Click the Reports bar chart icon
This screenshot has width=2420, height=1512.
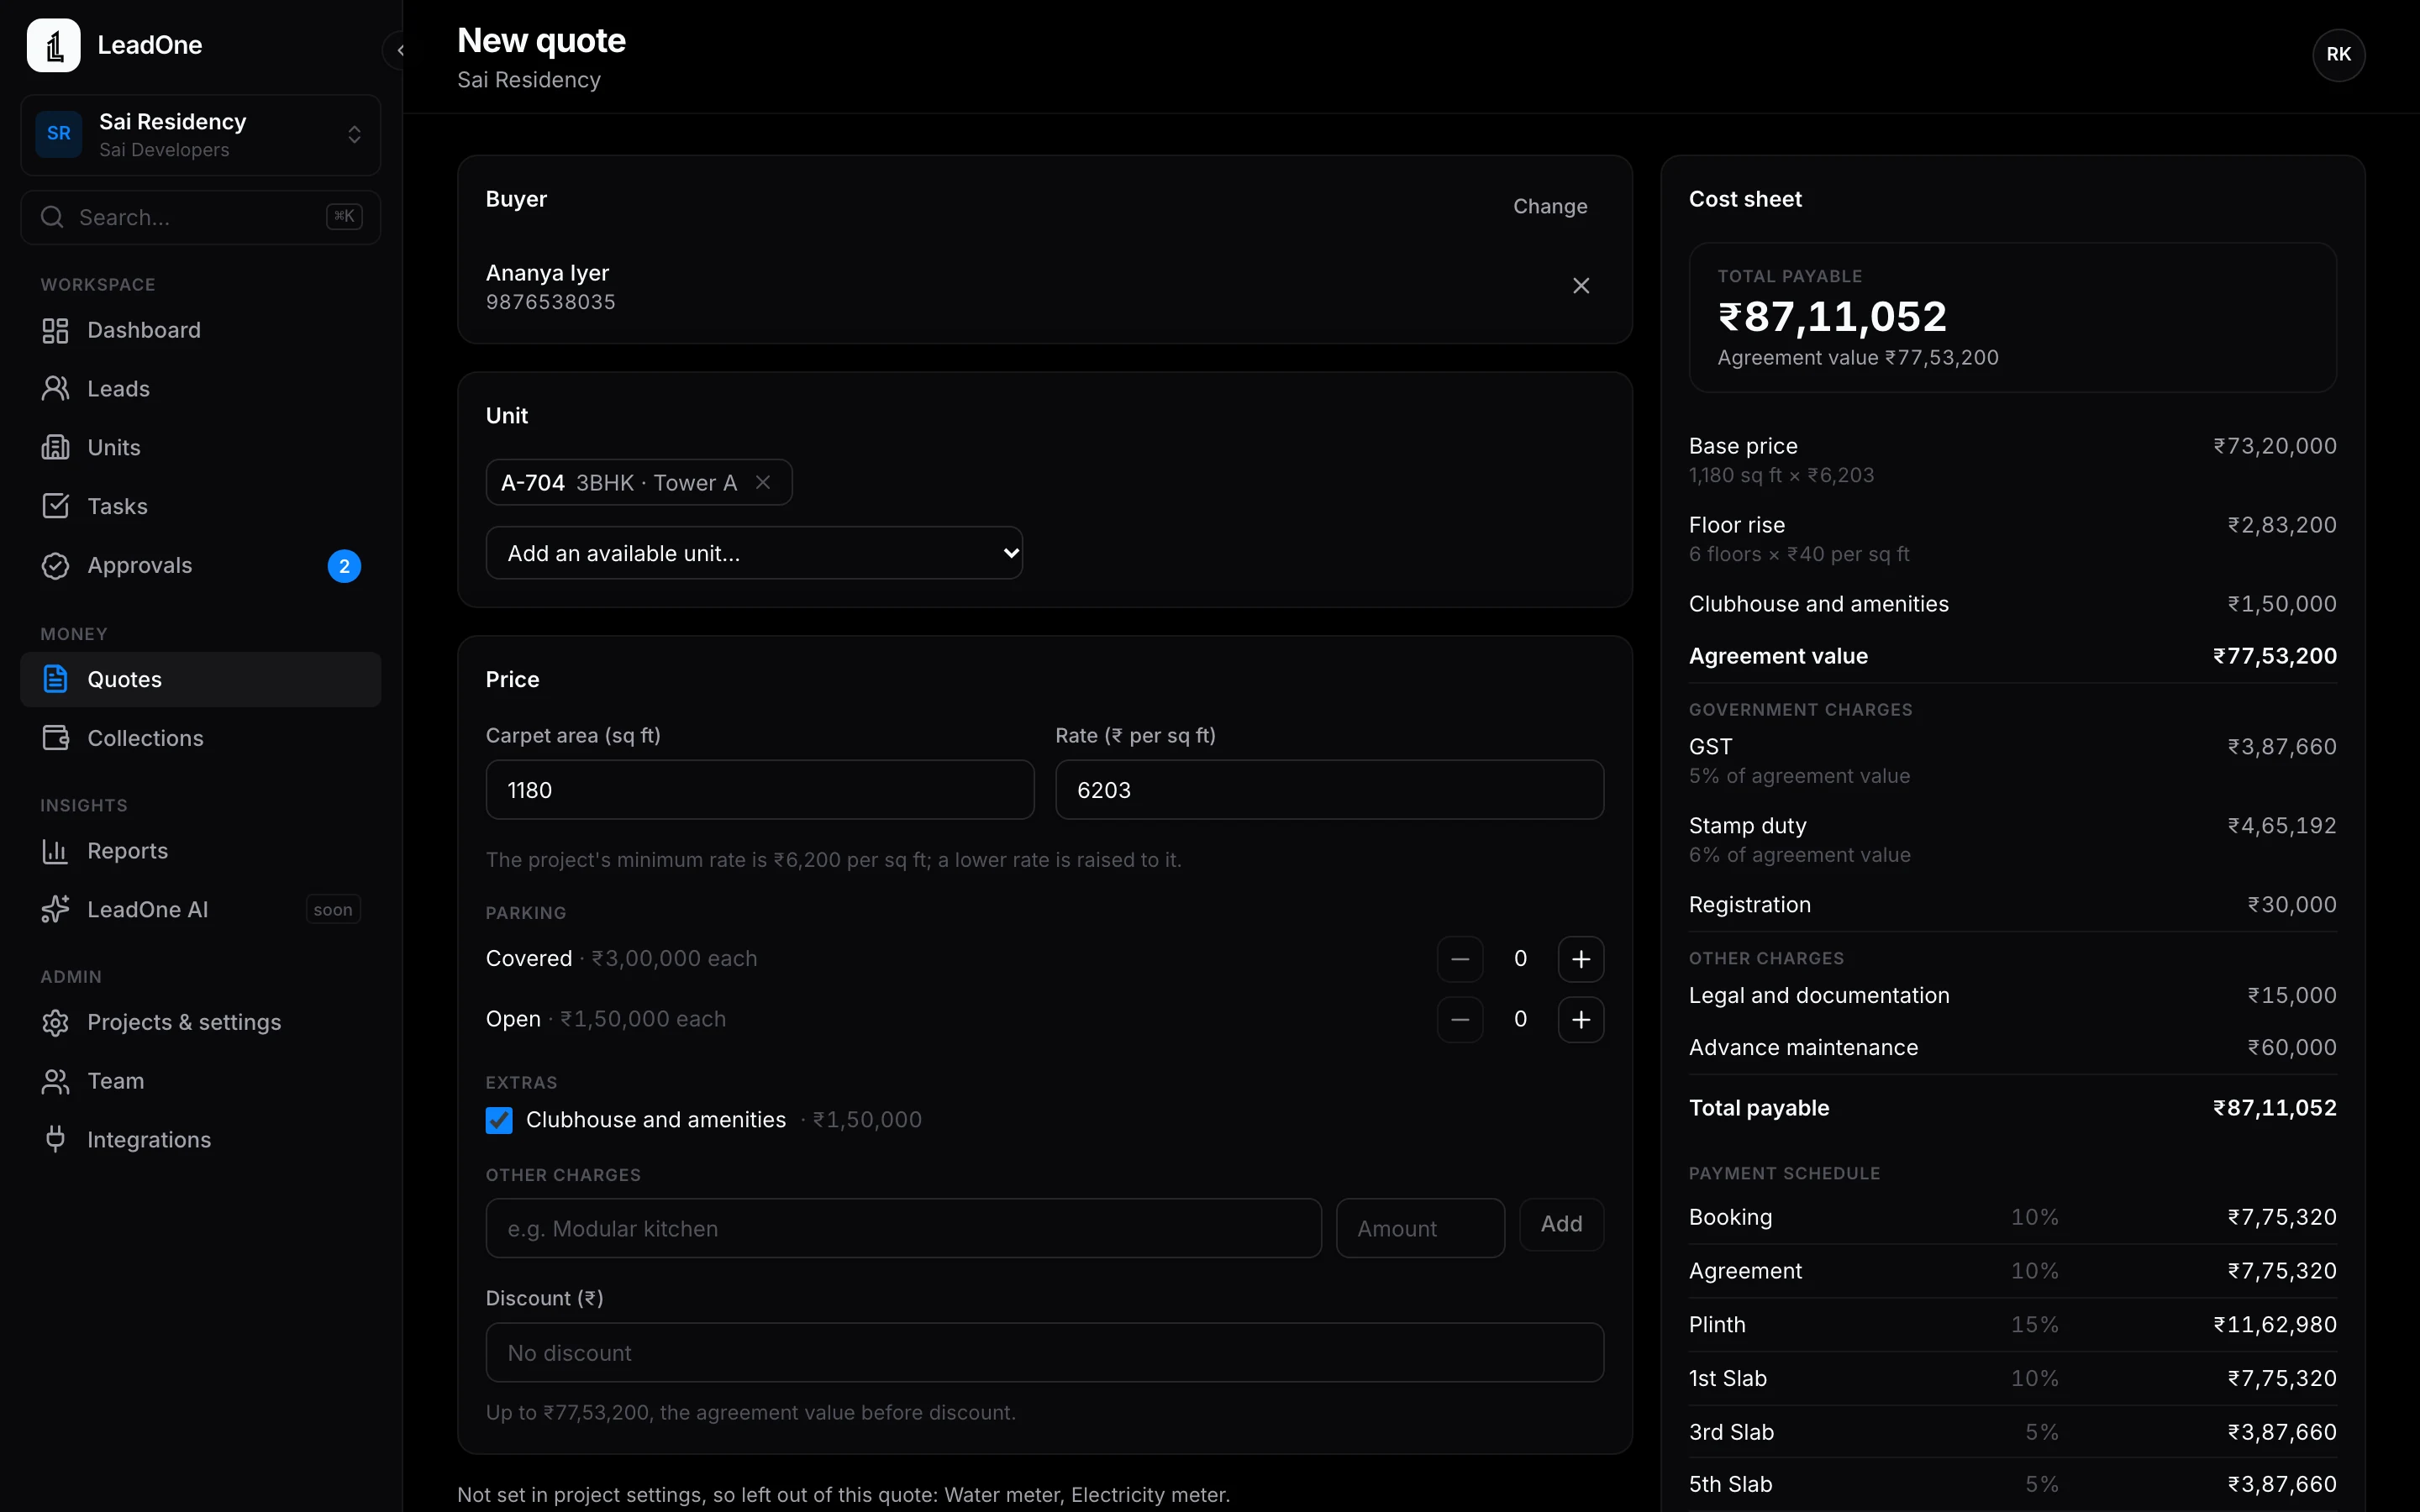tap(55, 851)
